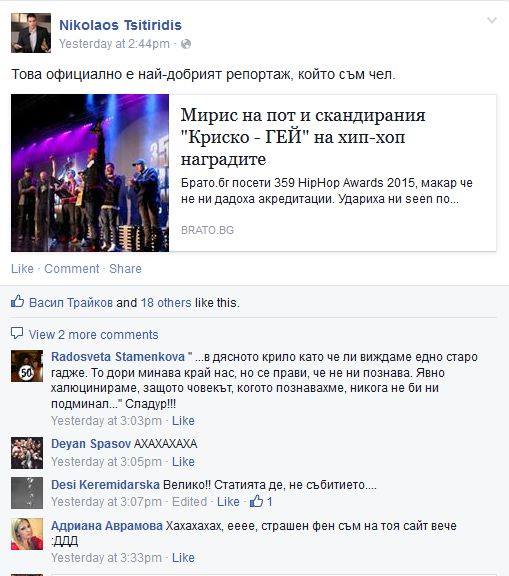This screenshot has height=576, width=509.
Task: Click the thumbs-up icon beside Васил Трайков
Action: pyautogui.click(x=17, y=302)
